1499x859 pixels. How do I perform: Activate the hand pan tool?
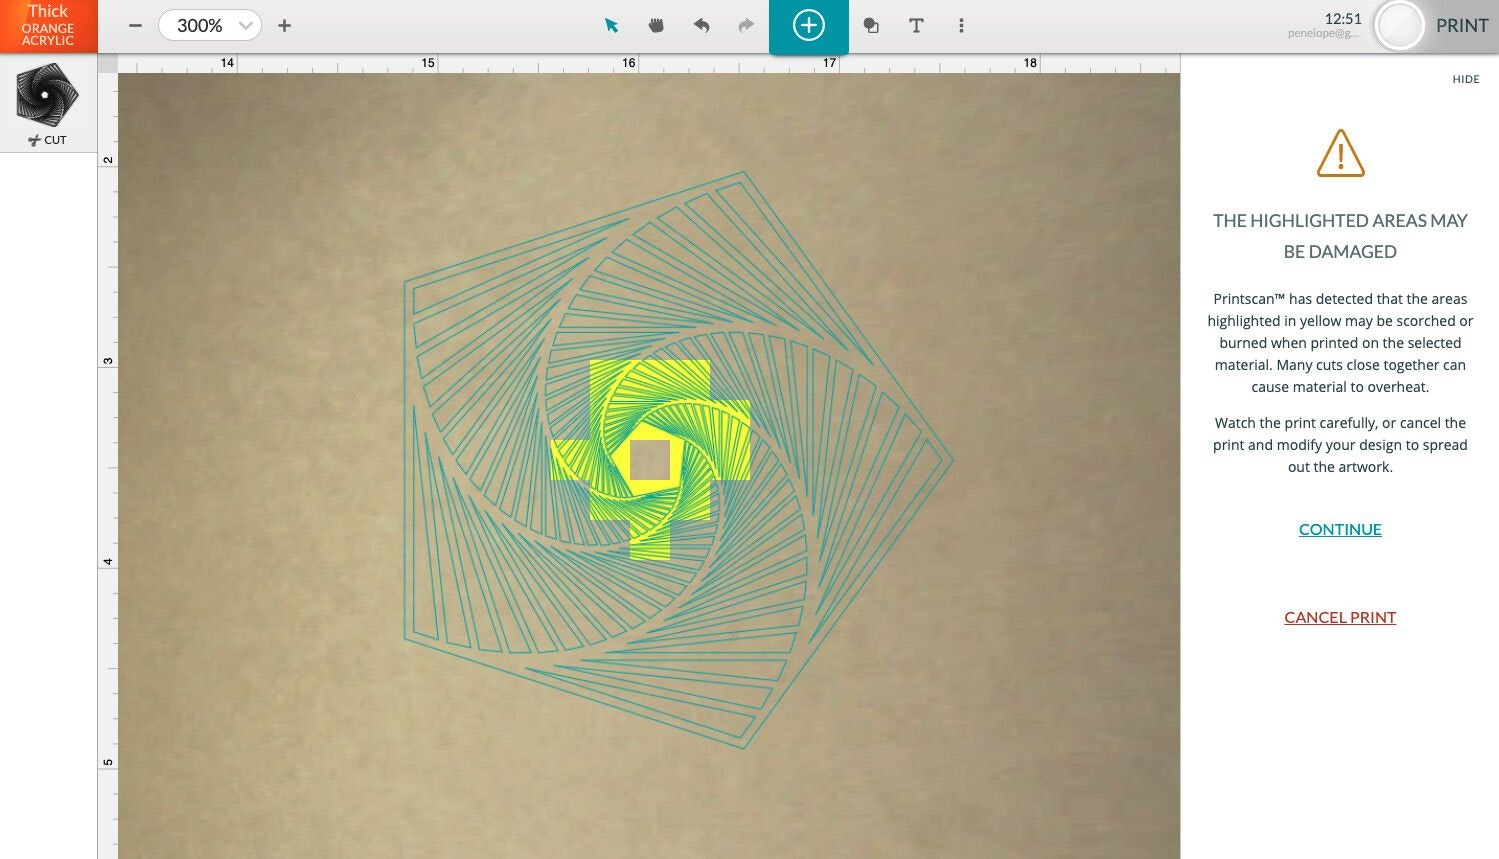[656, 26]
